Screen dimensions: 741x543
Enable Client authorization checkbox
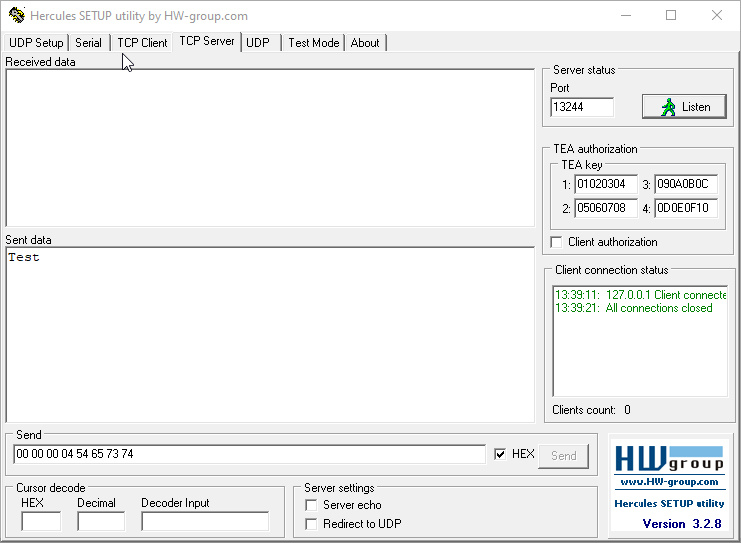coord(557,242)
